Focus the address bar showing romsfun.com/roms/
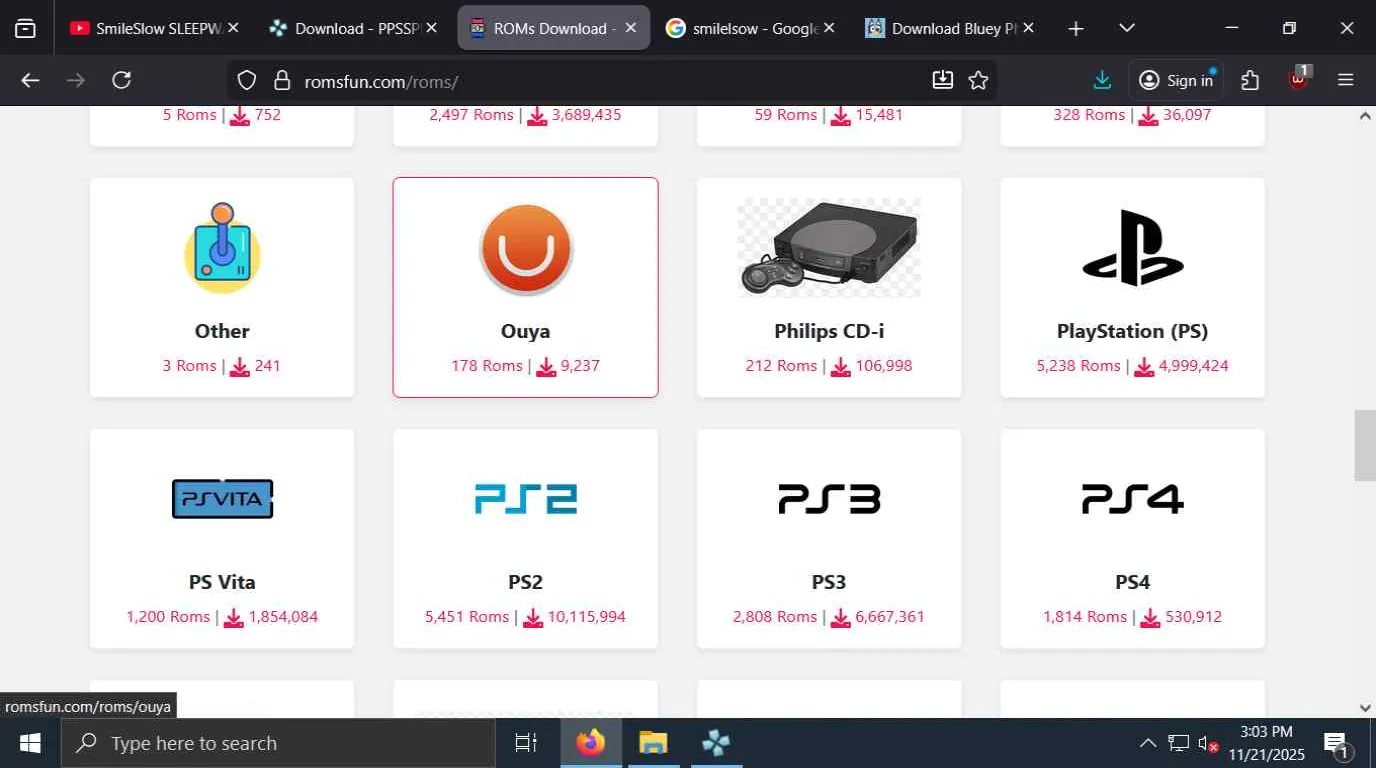This screenshot has width=1376, height=768. 612,80
